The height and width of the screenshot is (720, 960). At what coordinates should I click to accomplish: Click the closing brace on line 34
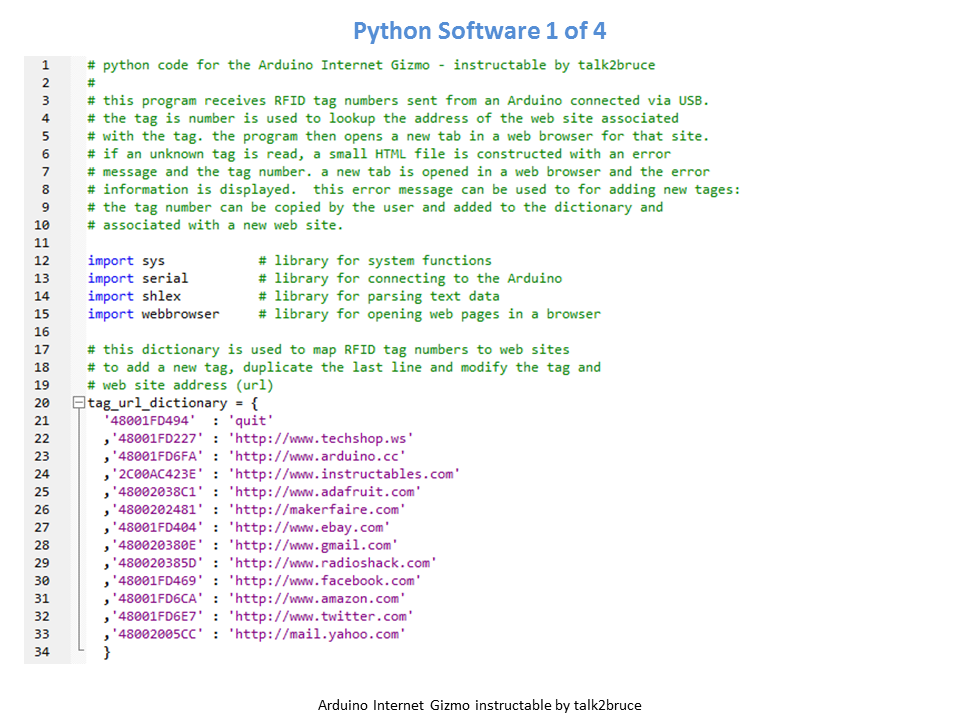click(x=107, y=652)
